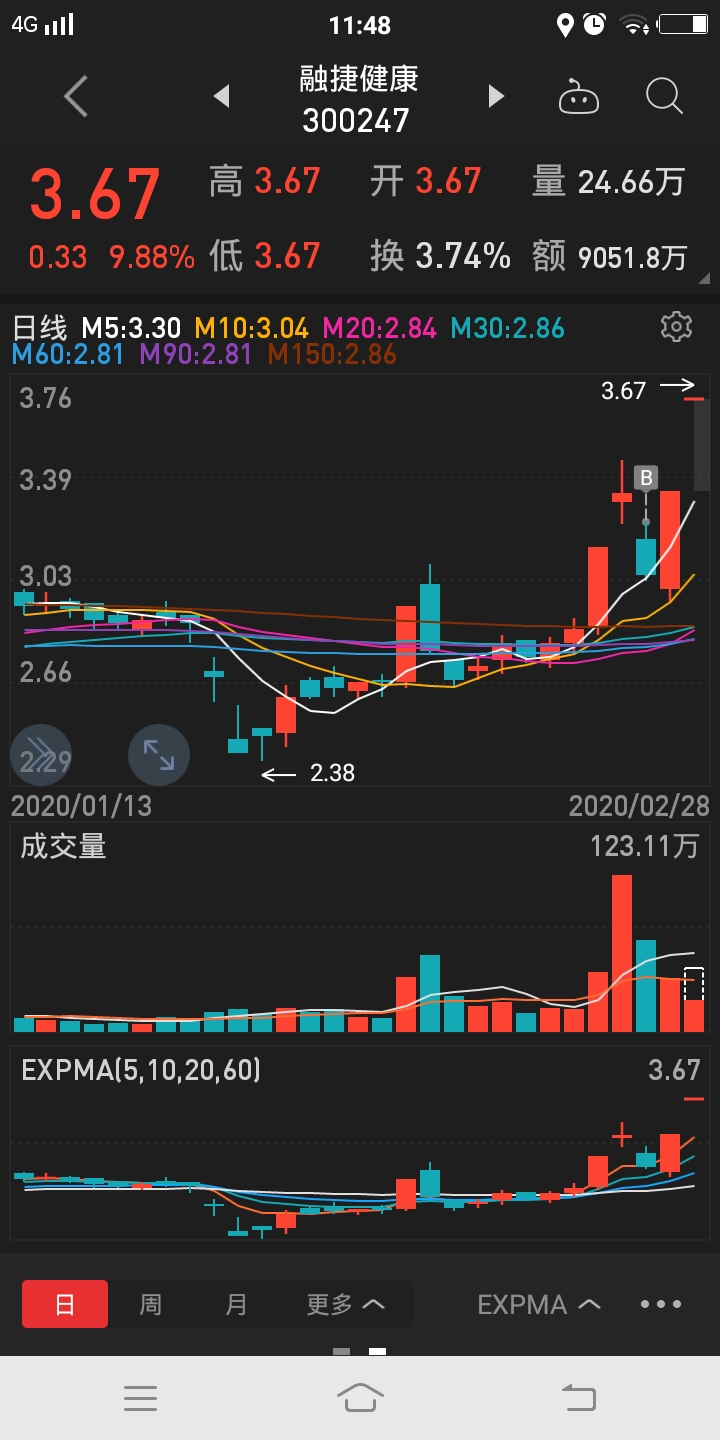The height and width of the screenshot is (1440, 720).
Task: Tap the 成交量 volume panel label
Action: coord(63,846)
